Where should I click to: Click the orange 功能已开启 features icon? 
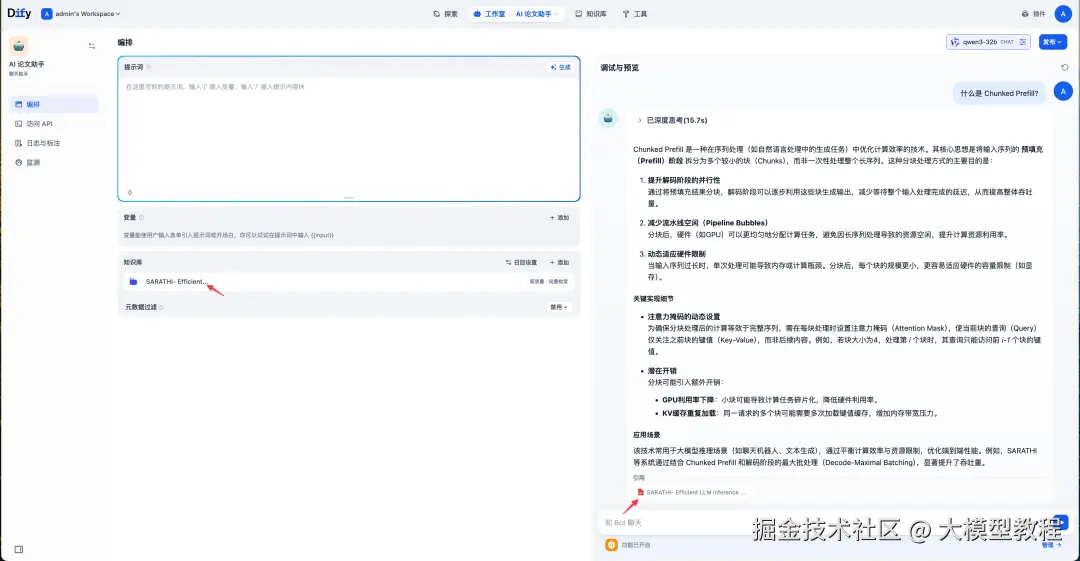[611, 545]
